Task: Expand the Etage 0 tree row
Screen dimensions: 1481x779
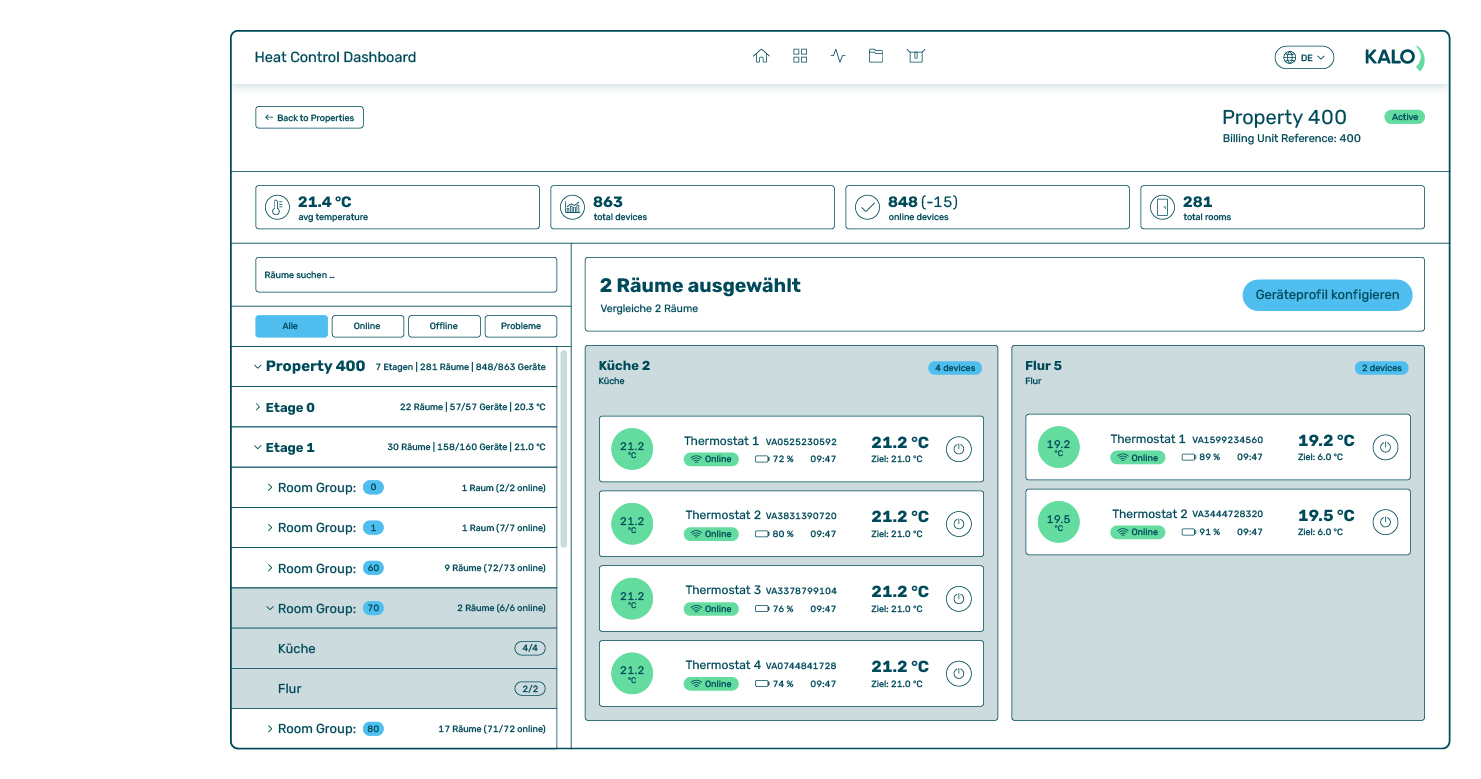Action: pos(258,408)
